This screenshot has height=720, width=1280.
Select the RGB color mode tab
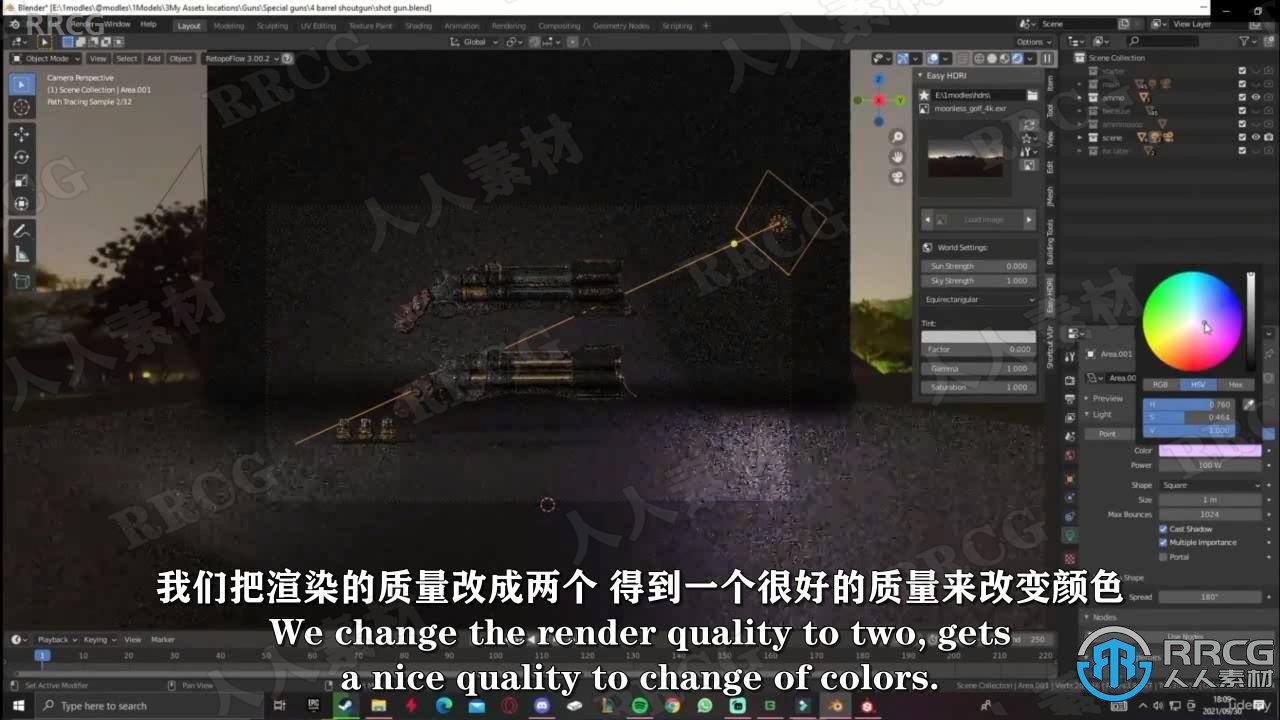pyautogui.click(x=1161, y=384)
